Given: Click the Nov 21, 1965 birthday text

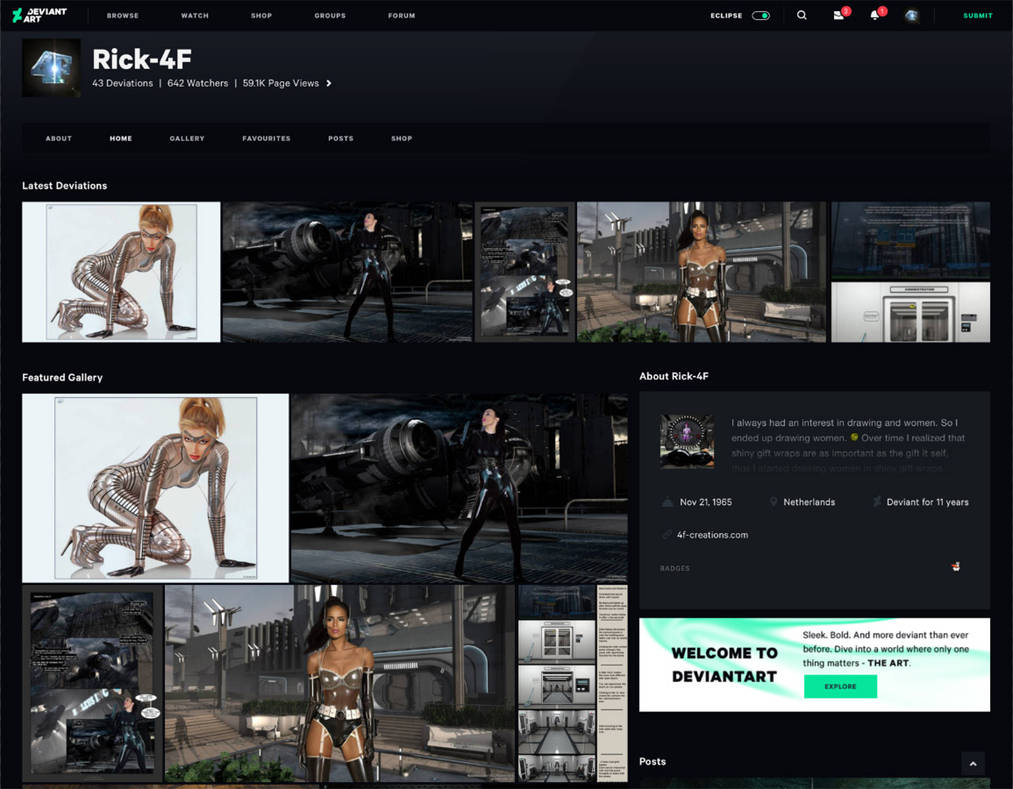Looking at the screenshot, I should point(705,502).
